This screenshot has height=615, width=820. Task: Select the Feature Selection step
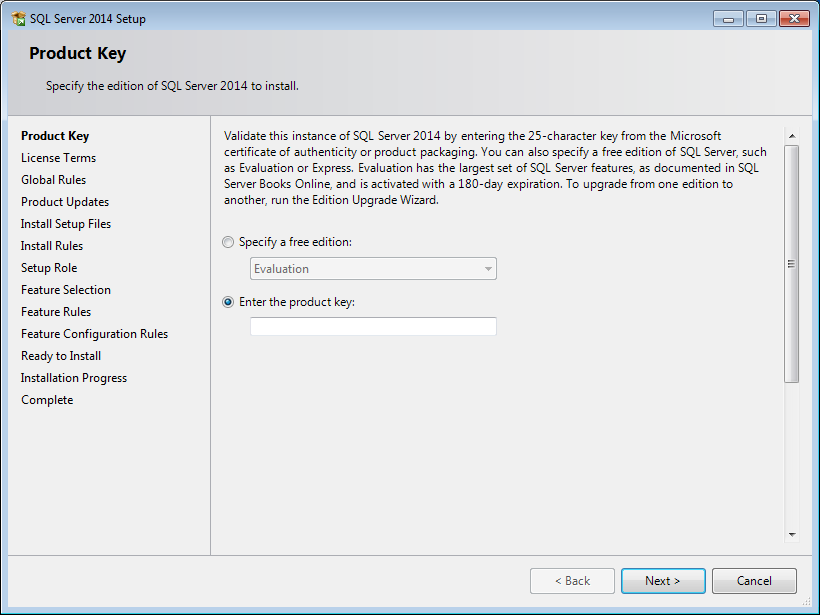pyautogui.click(x=66, y=290)
